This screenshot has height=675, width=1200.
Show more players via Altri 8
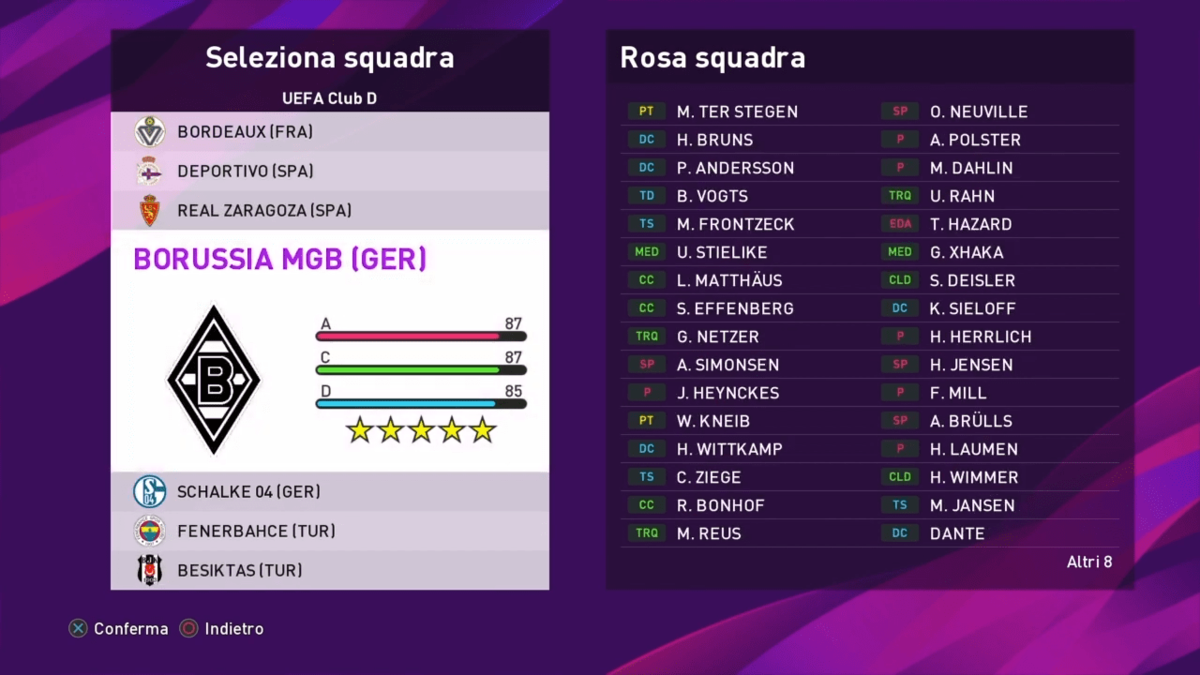[x=1089, y=562]
